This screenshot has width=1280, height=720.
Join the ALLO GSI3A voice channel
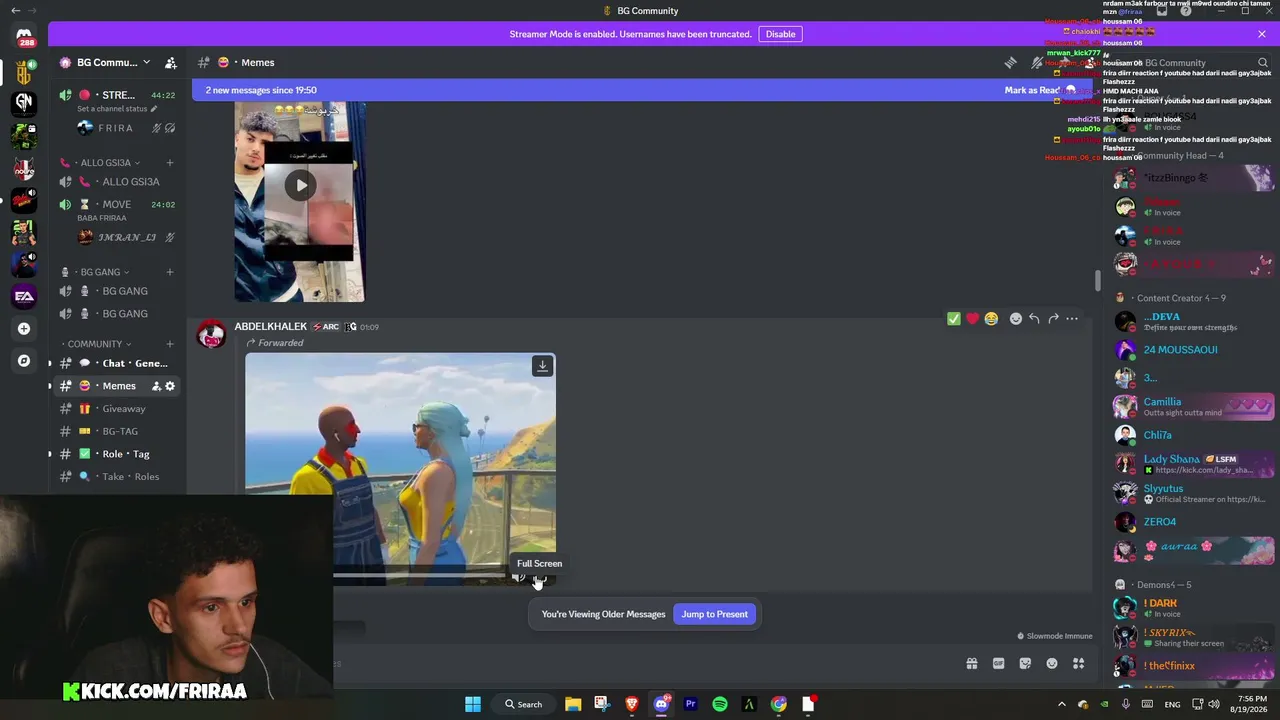[117, 182]
